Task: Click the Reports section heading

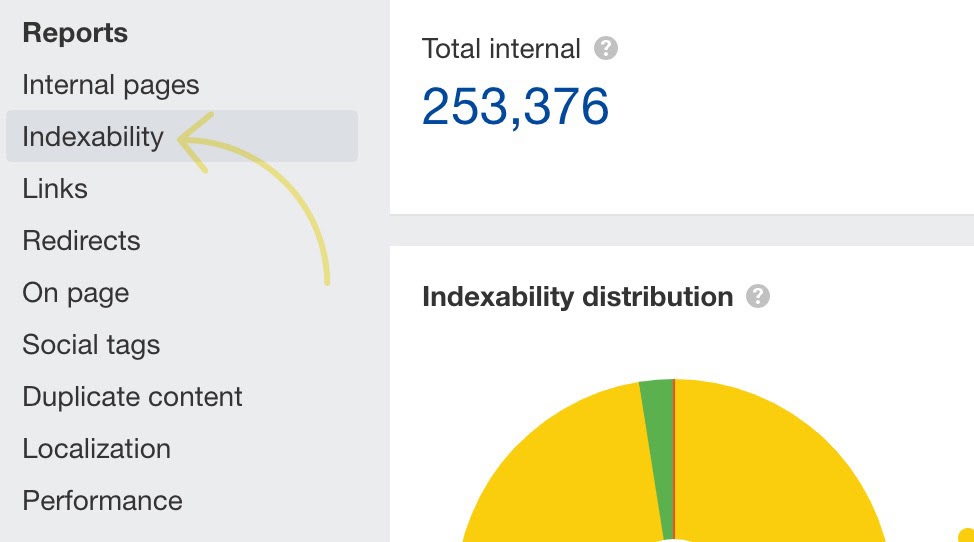Action: click(x=75, y=33)
